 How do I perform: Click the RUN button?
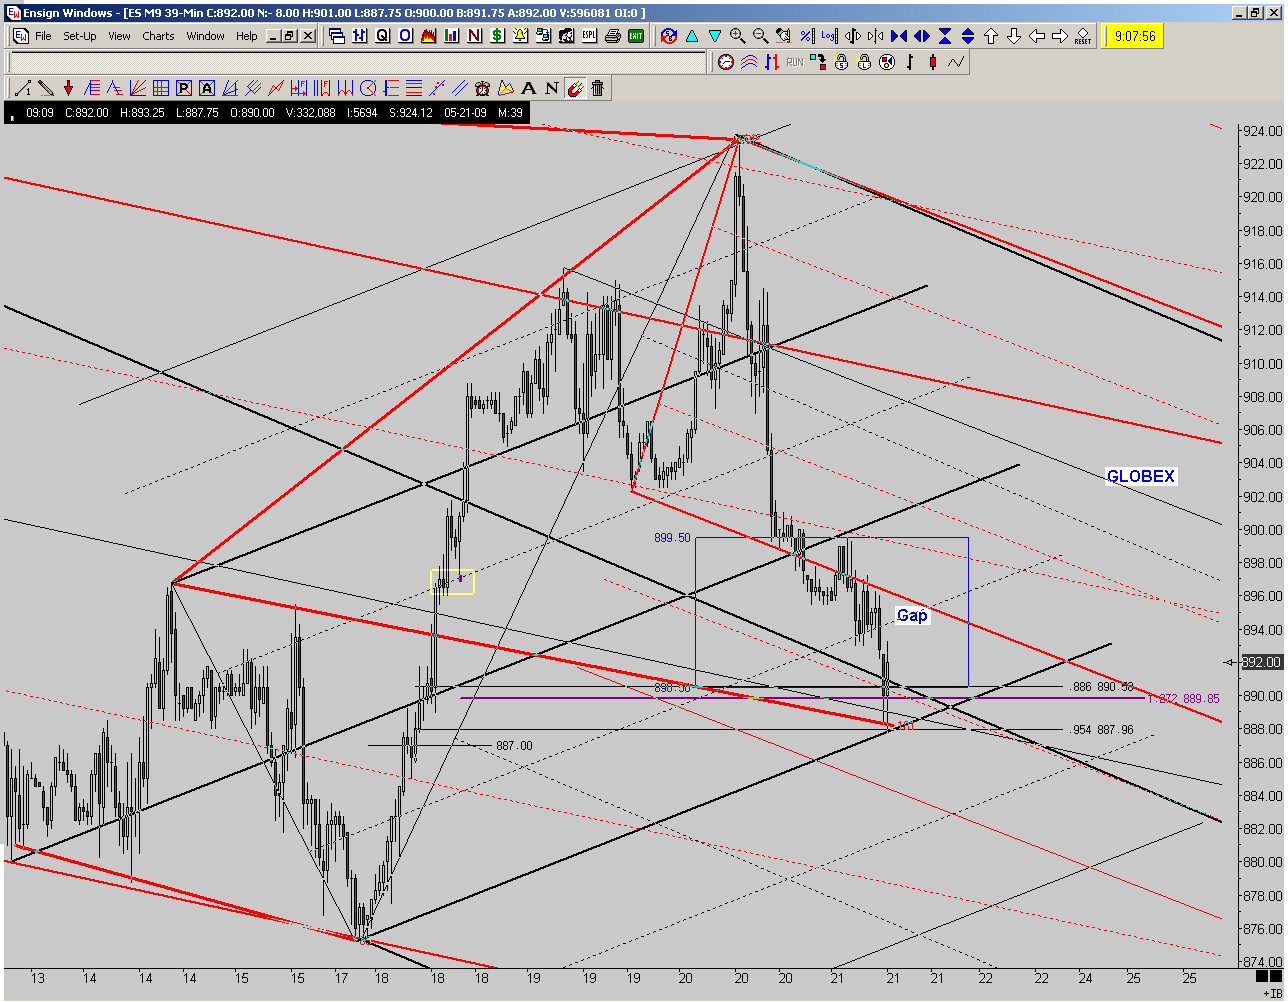pos(795,62)
